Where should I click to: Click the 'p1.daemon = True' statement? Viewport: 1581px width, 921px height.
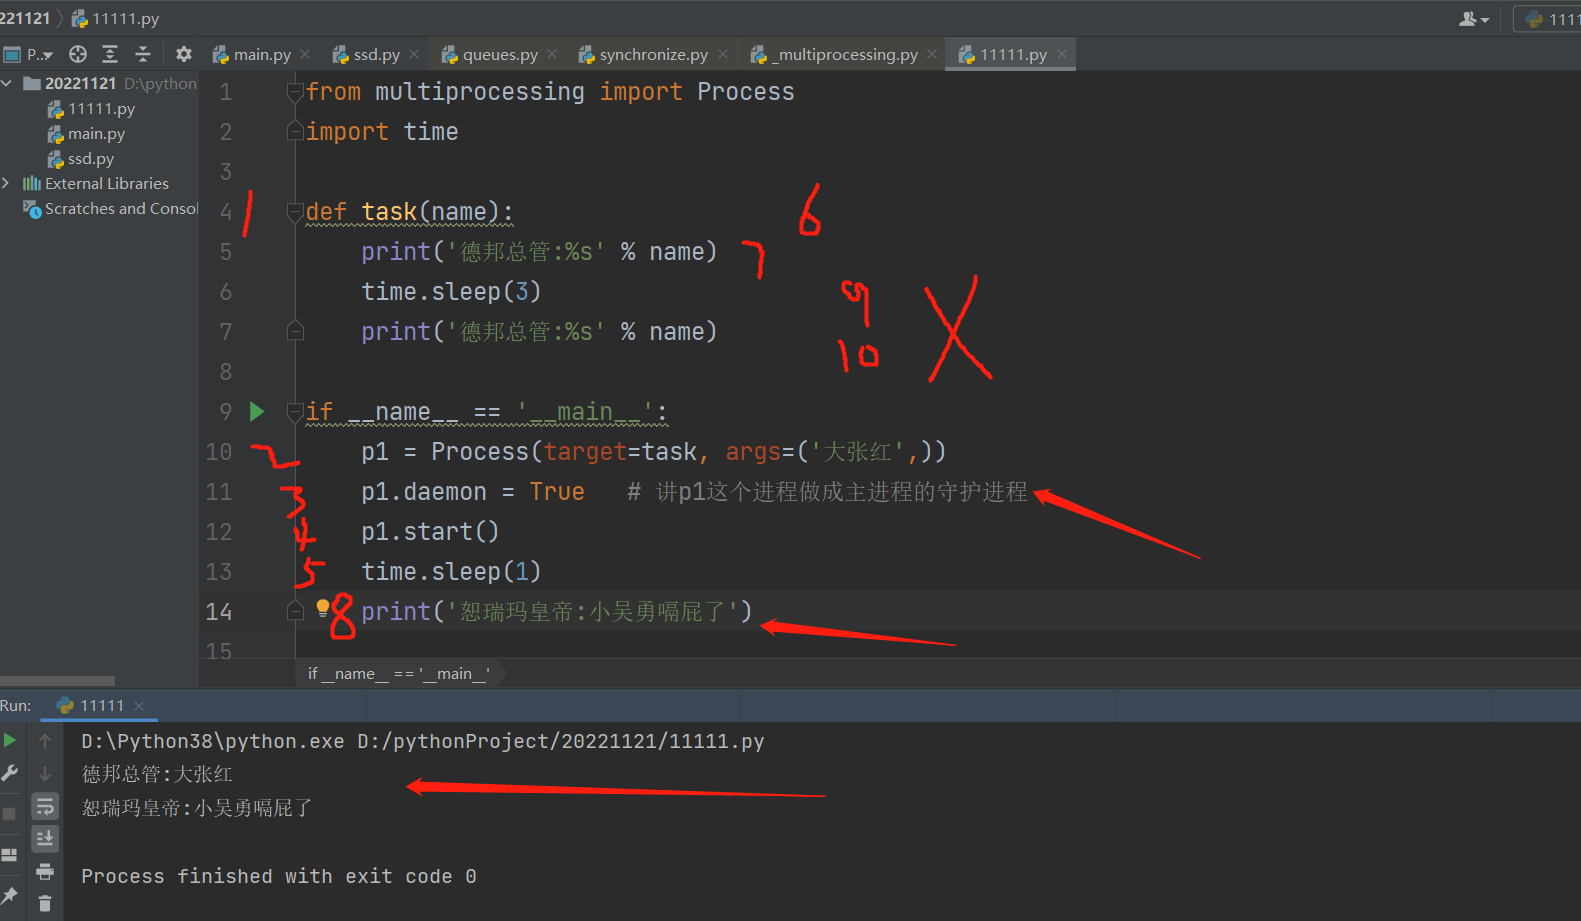473,491
